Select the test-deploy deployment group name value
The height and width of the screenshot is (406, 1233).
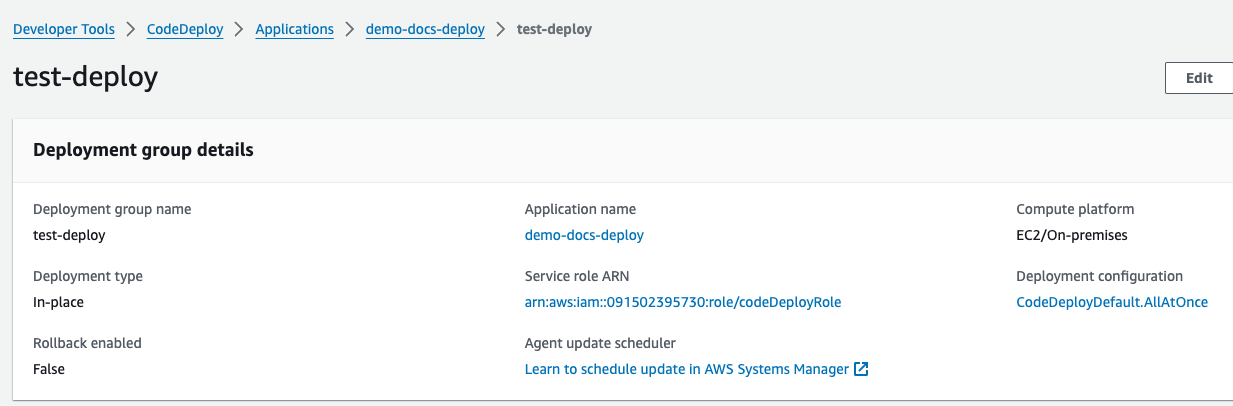coord(69,235)
